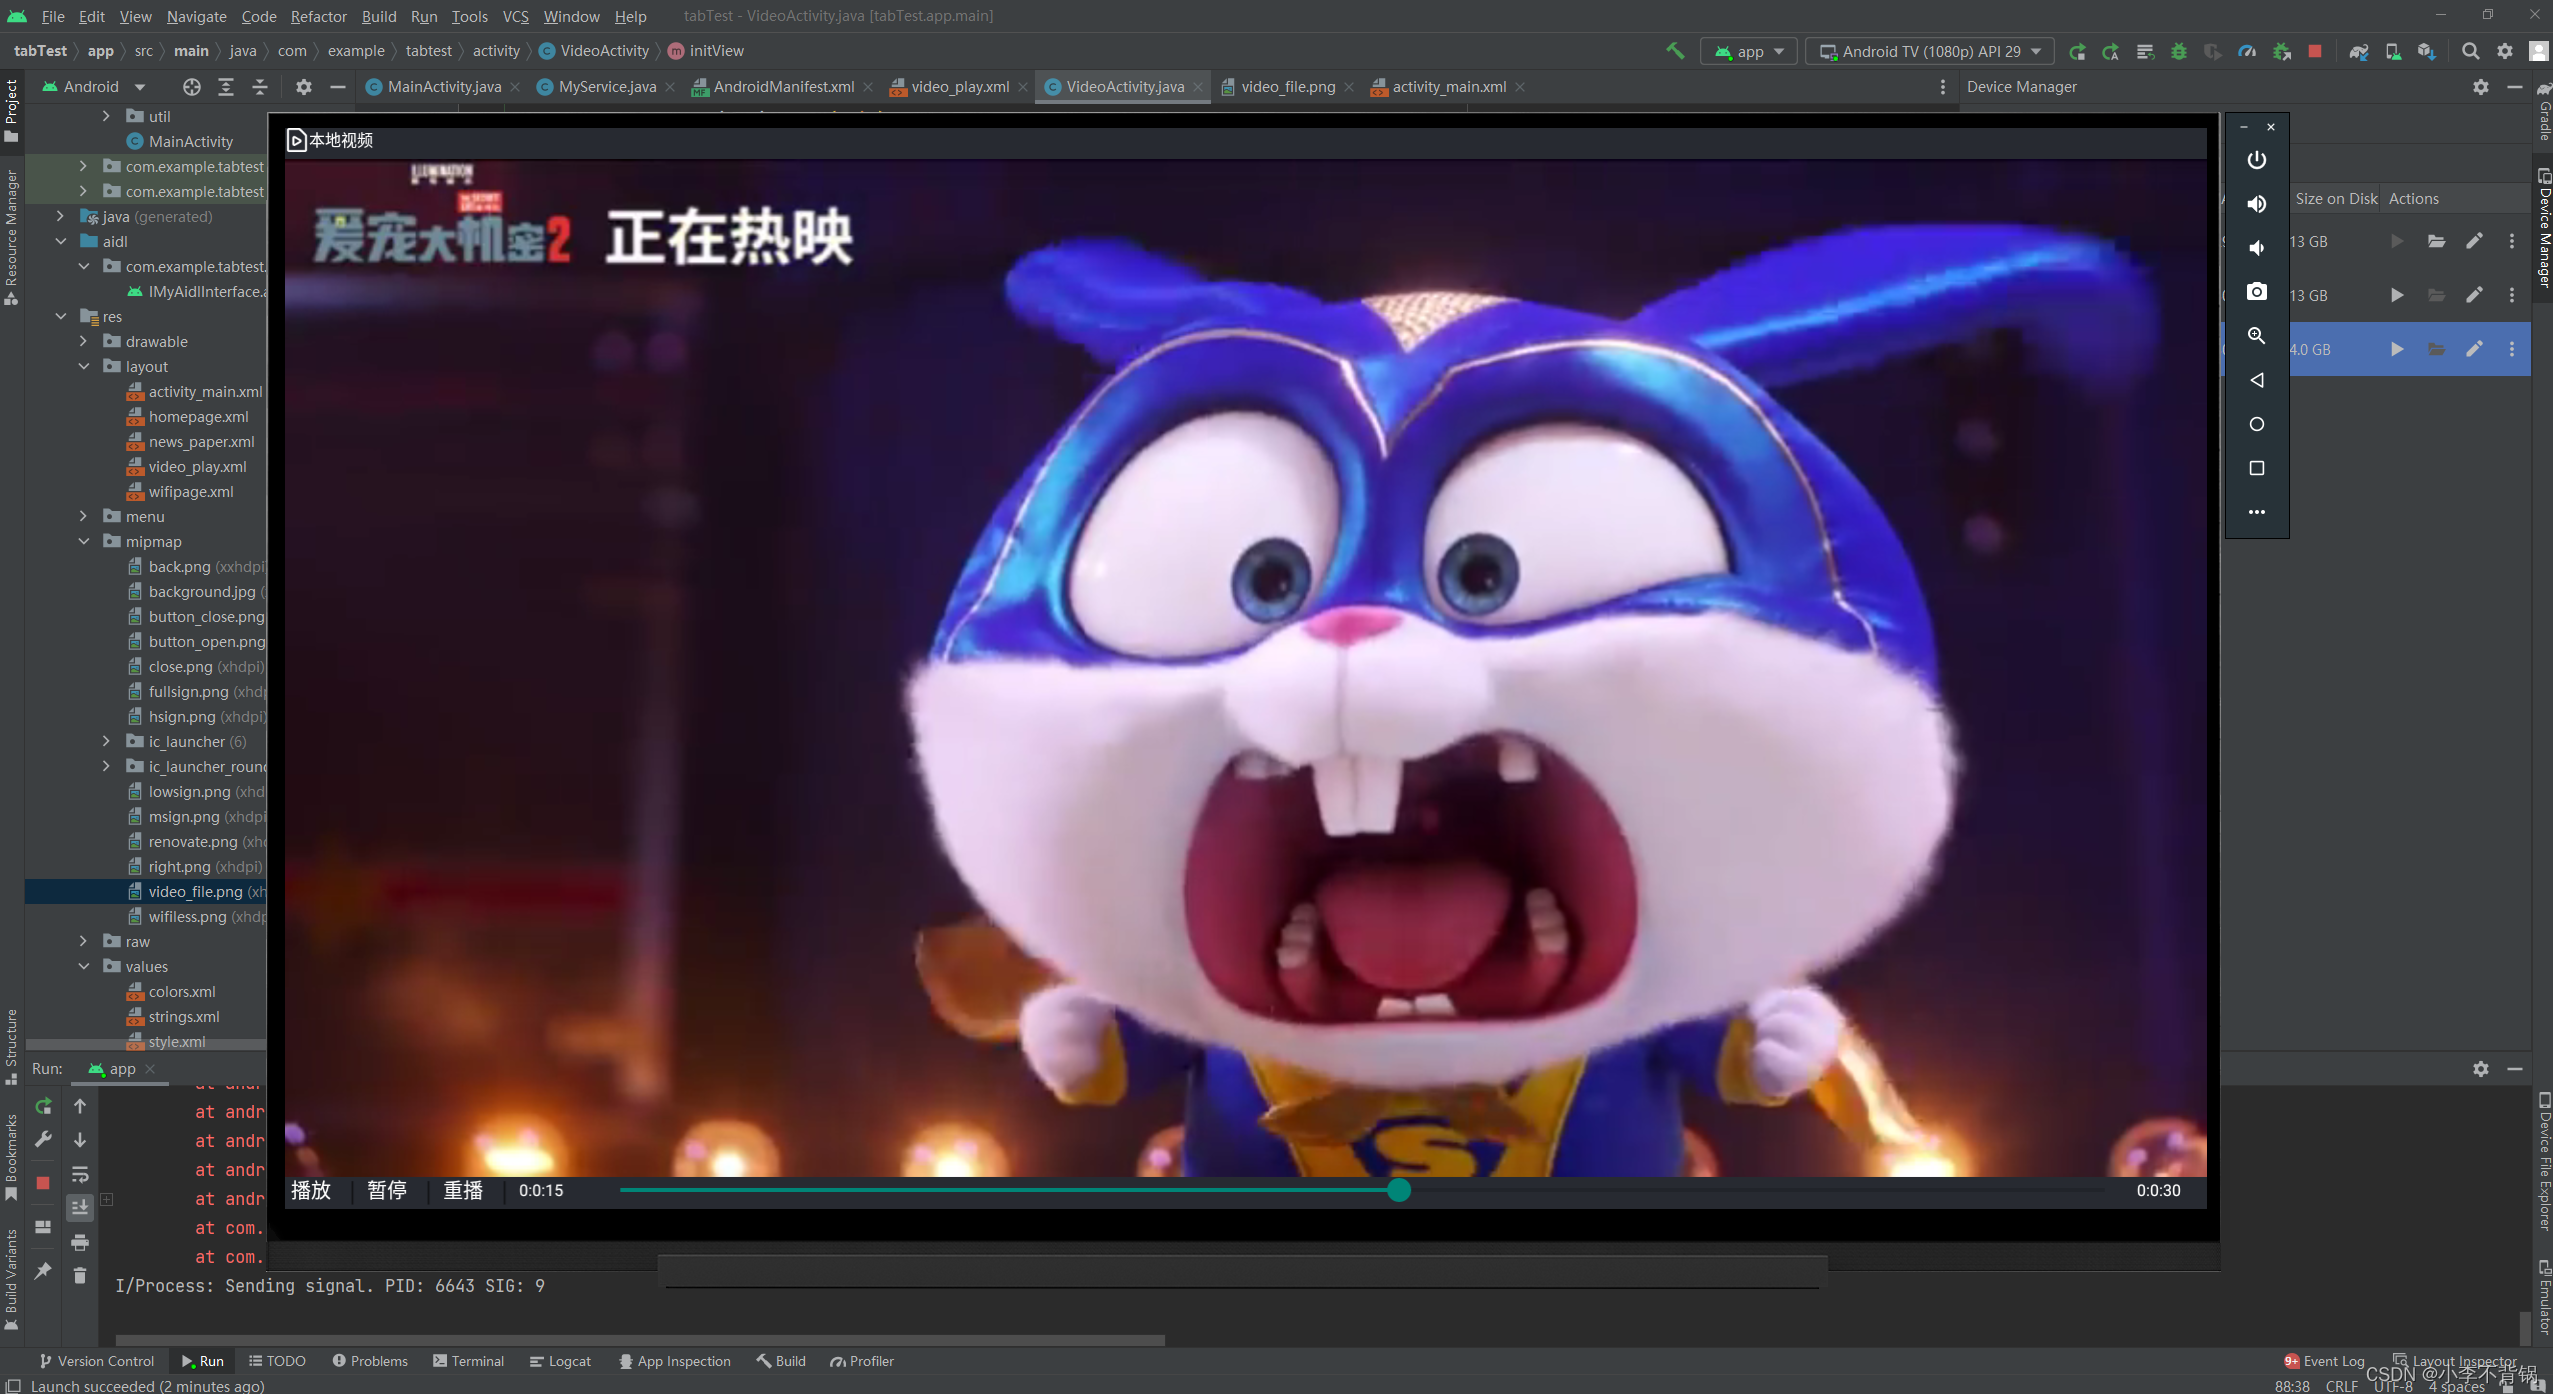2553x1394 pixels.
Task: Select strings.xml in values folder
Action: coord(172,1016)
